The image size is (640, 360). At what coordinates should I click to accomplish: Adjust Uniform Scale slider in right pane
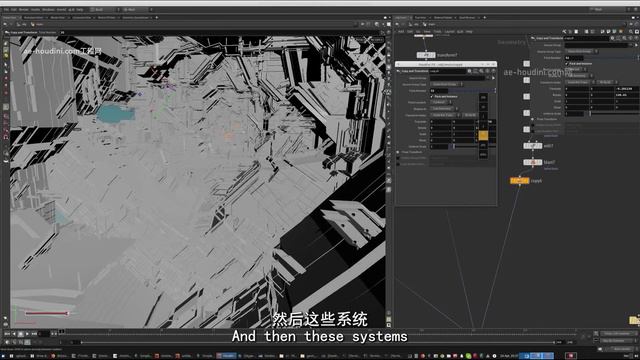tap(612, 113)
